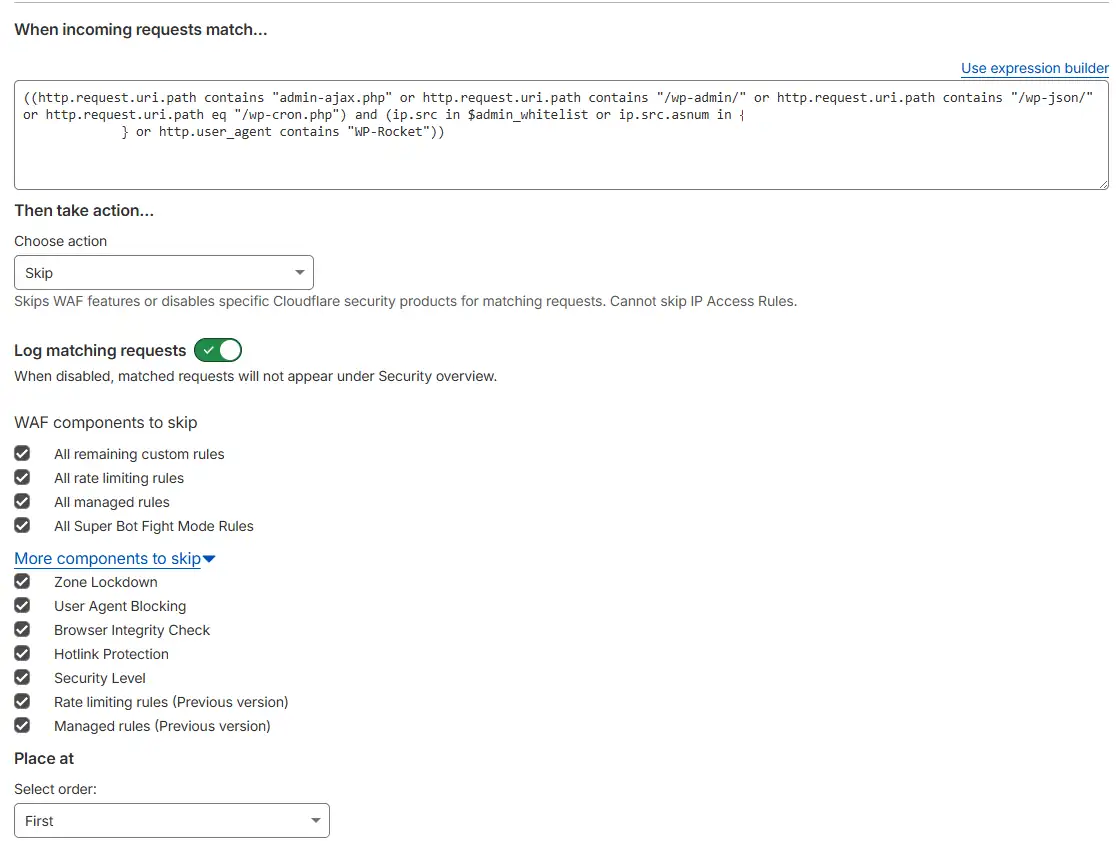
Task: Uncheck Hotlink Protection checkbox
Action: tap(22, 653)
